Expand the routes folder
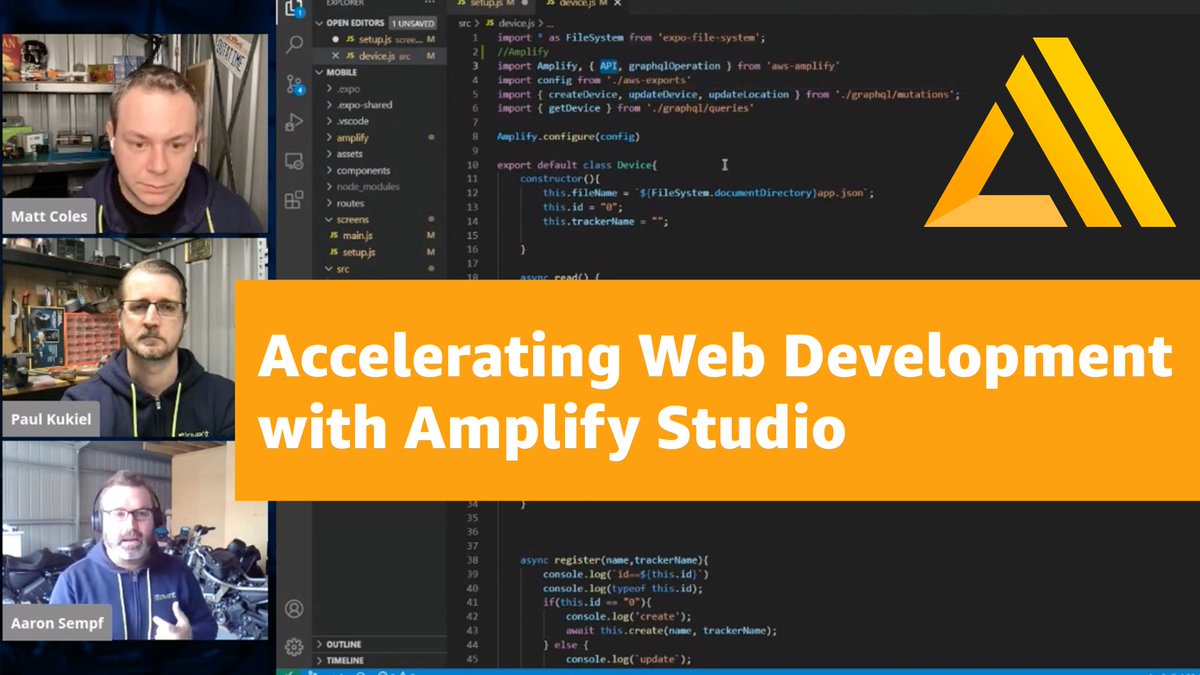The image size is (1200, 675). click(330, 203)
